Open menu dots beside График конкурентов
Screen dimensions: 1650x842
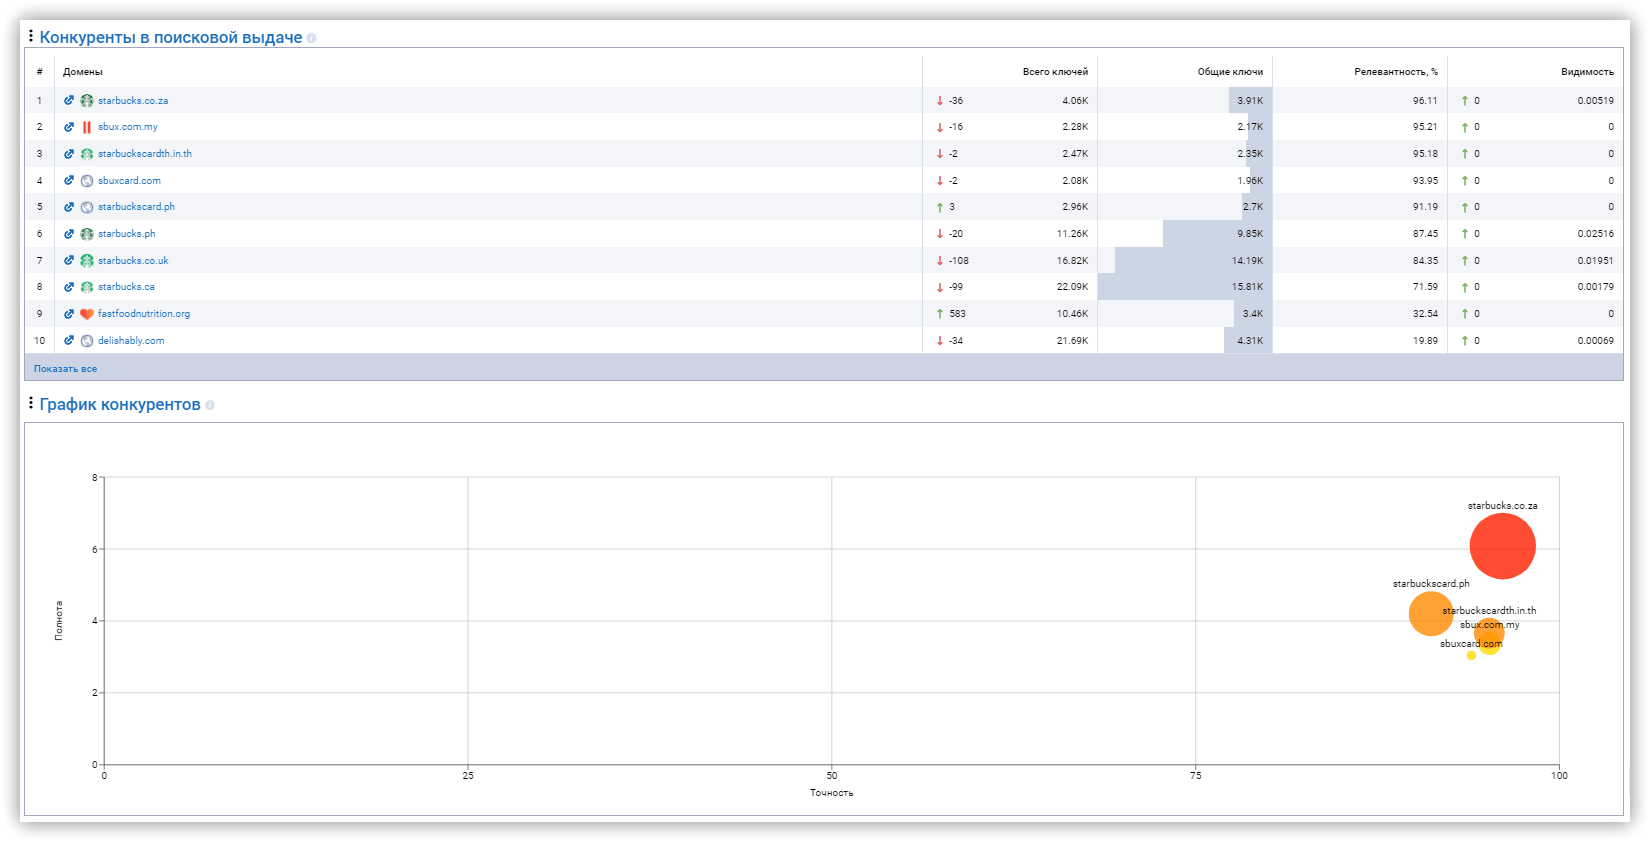[31, 403]
